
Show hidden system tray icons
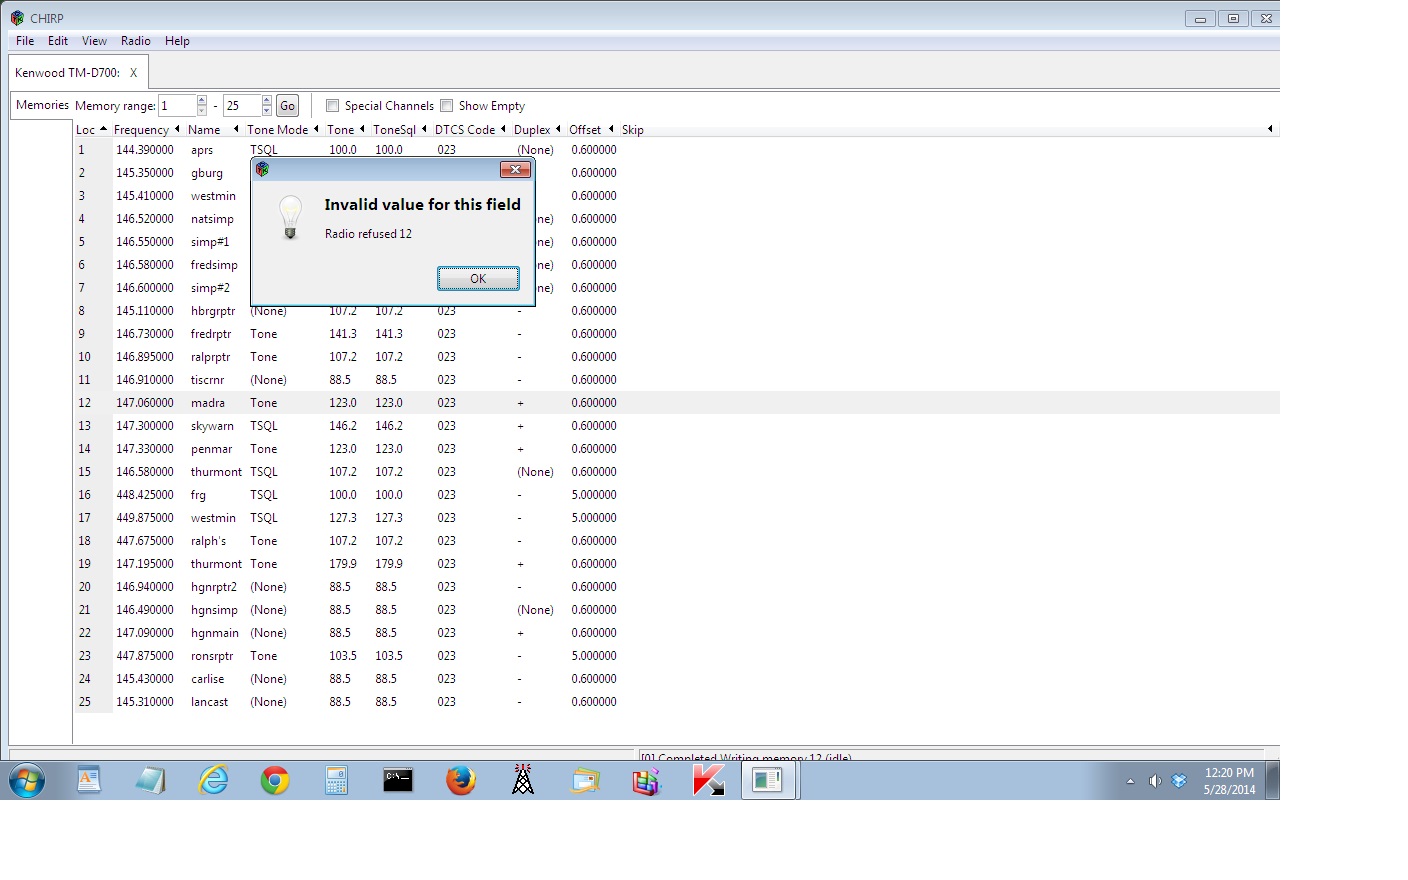click(x=1130, y=781)
